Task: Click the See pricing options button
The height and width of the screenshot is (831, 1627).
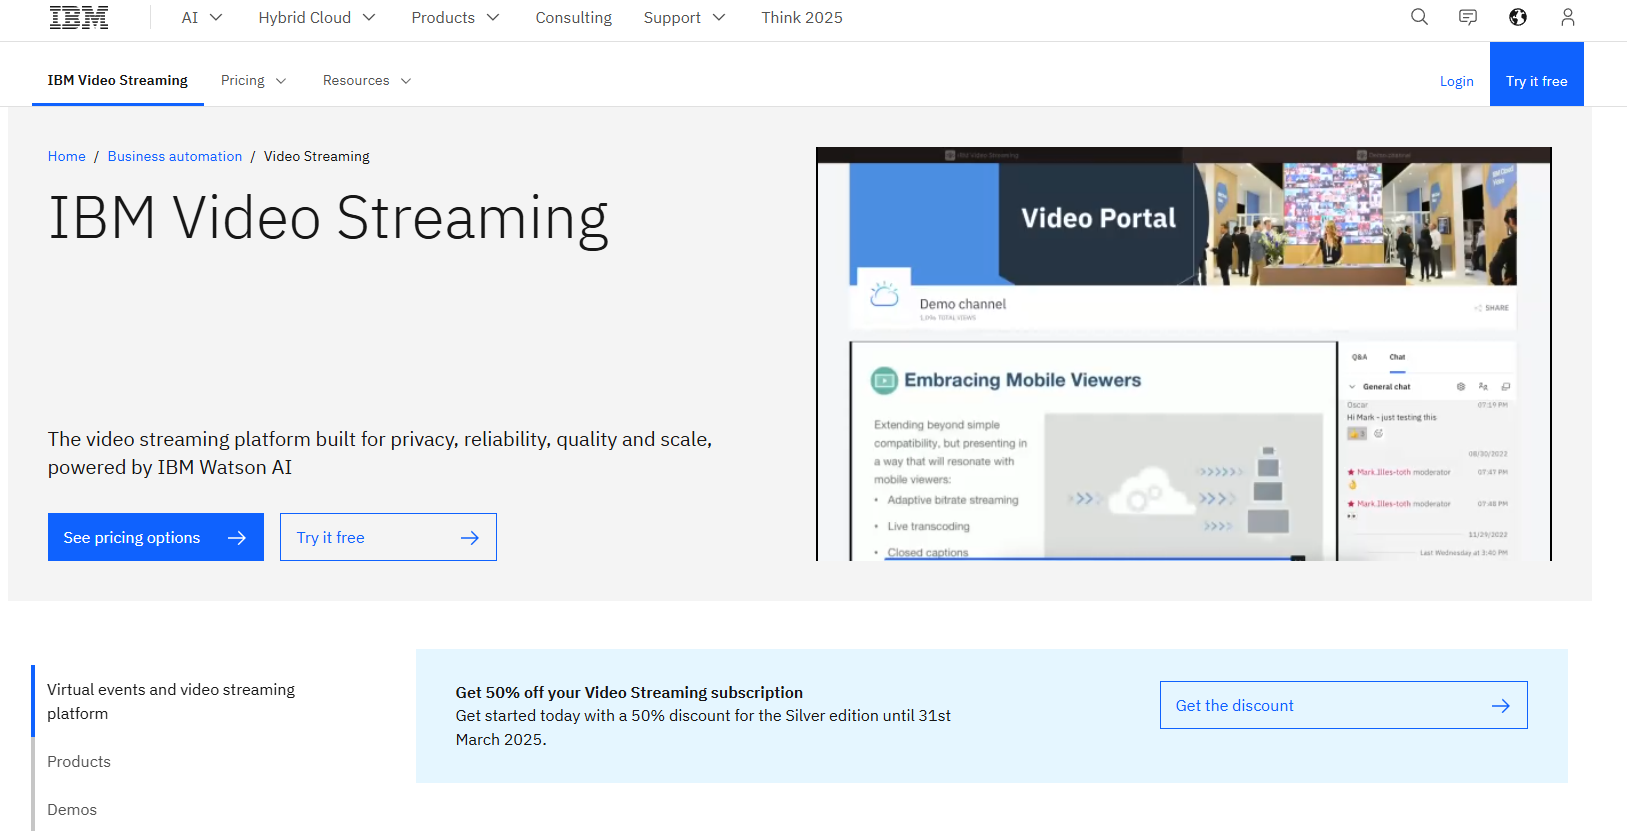Action: (x=156, y=537)
